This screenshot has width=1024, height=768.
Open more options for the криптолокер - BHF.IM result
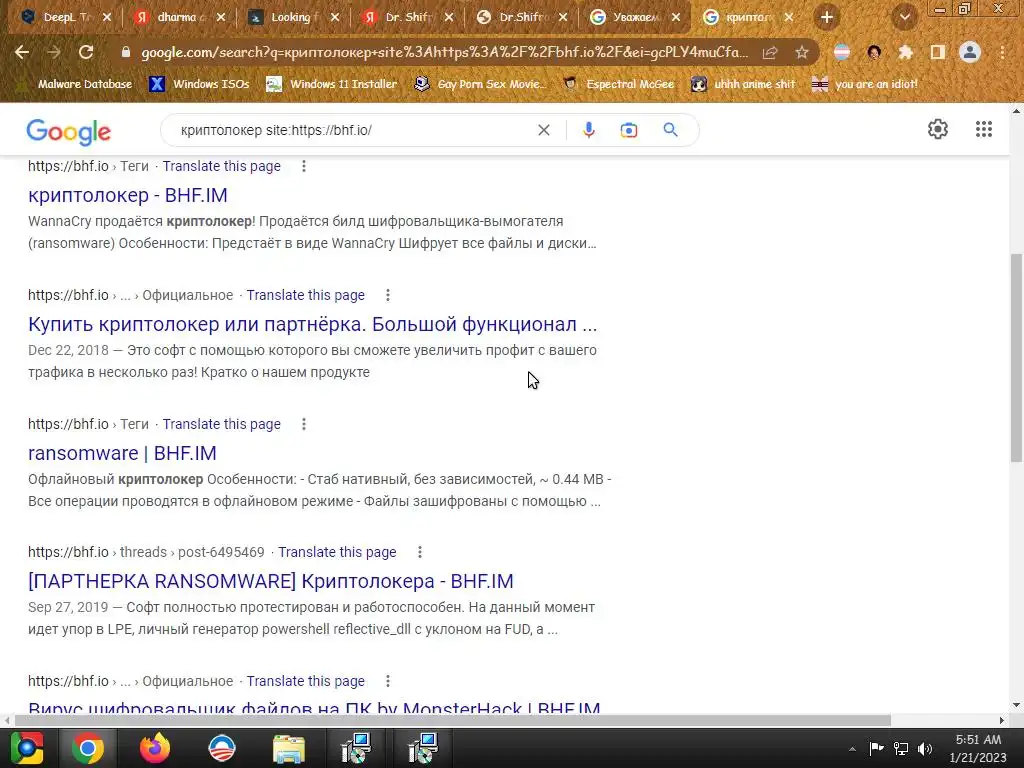(x=304, y=166)
